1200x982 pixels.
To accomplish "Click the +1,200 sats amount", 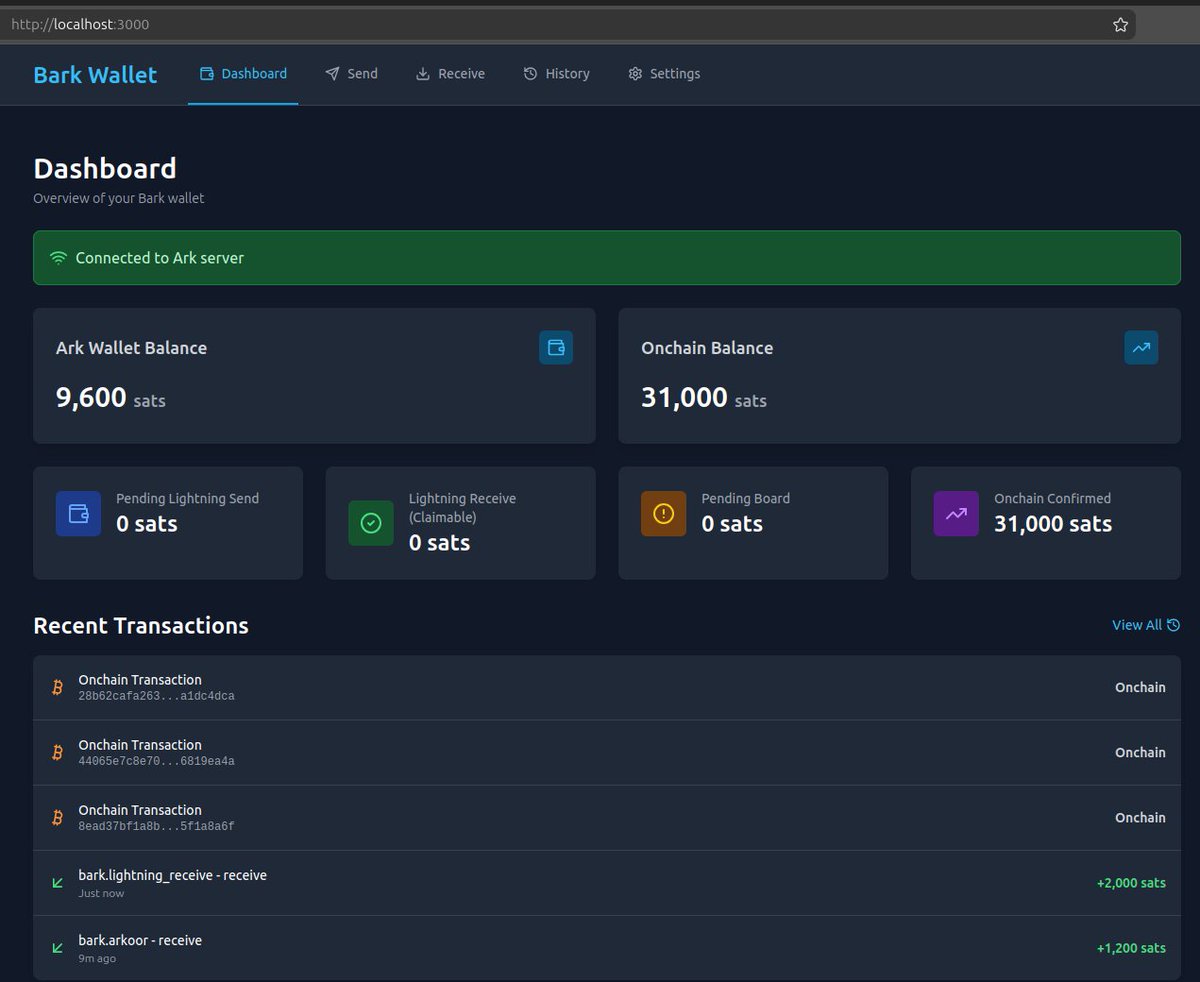I will coord(1131,948).
